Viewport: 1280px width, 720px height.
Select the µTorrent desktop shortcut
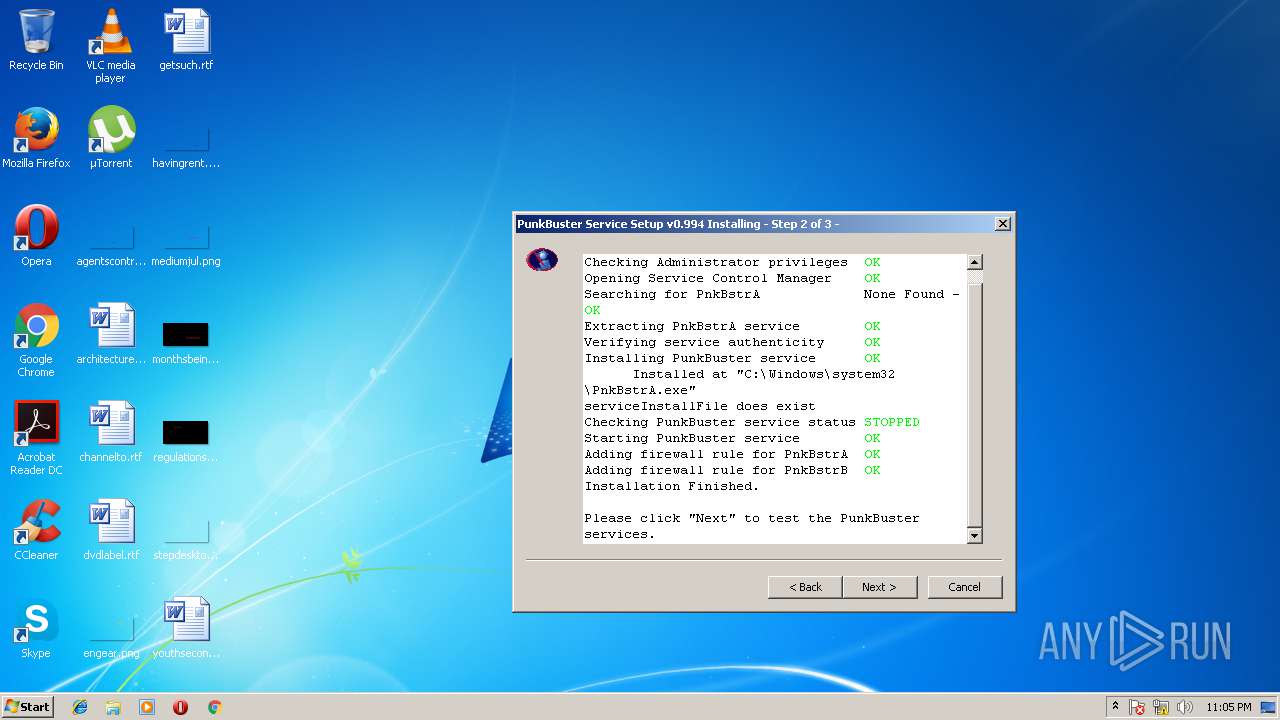click(x=110, y=139)
